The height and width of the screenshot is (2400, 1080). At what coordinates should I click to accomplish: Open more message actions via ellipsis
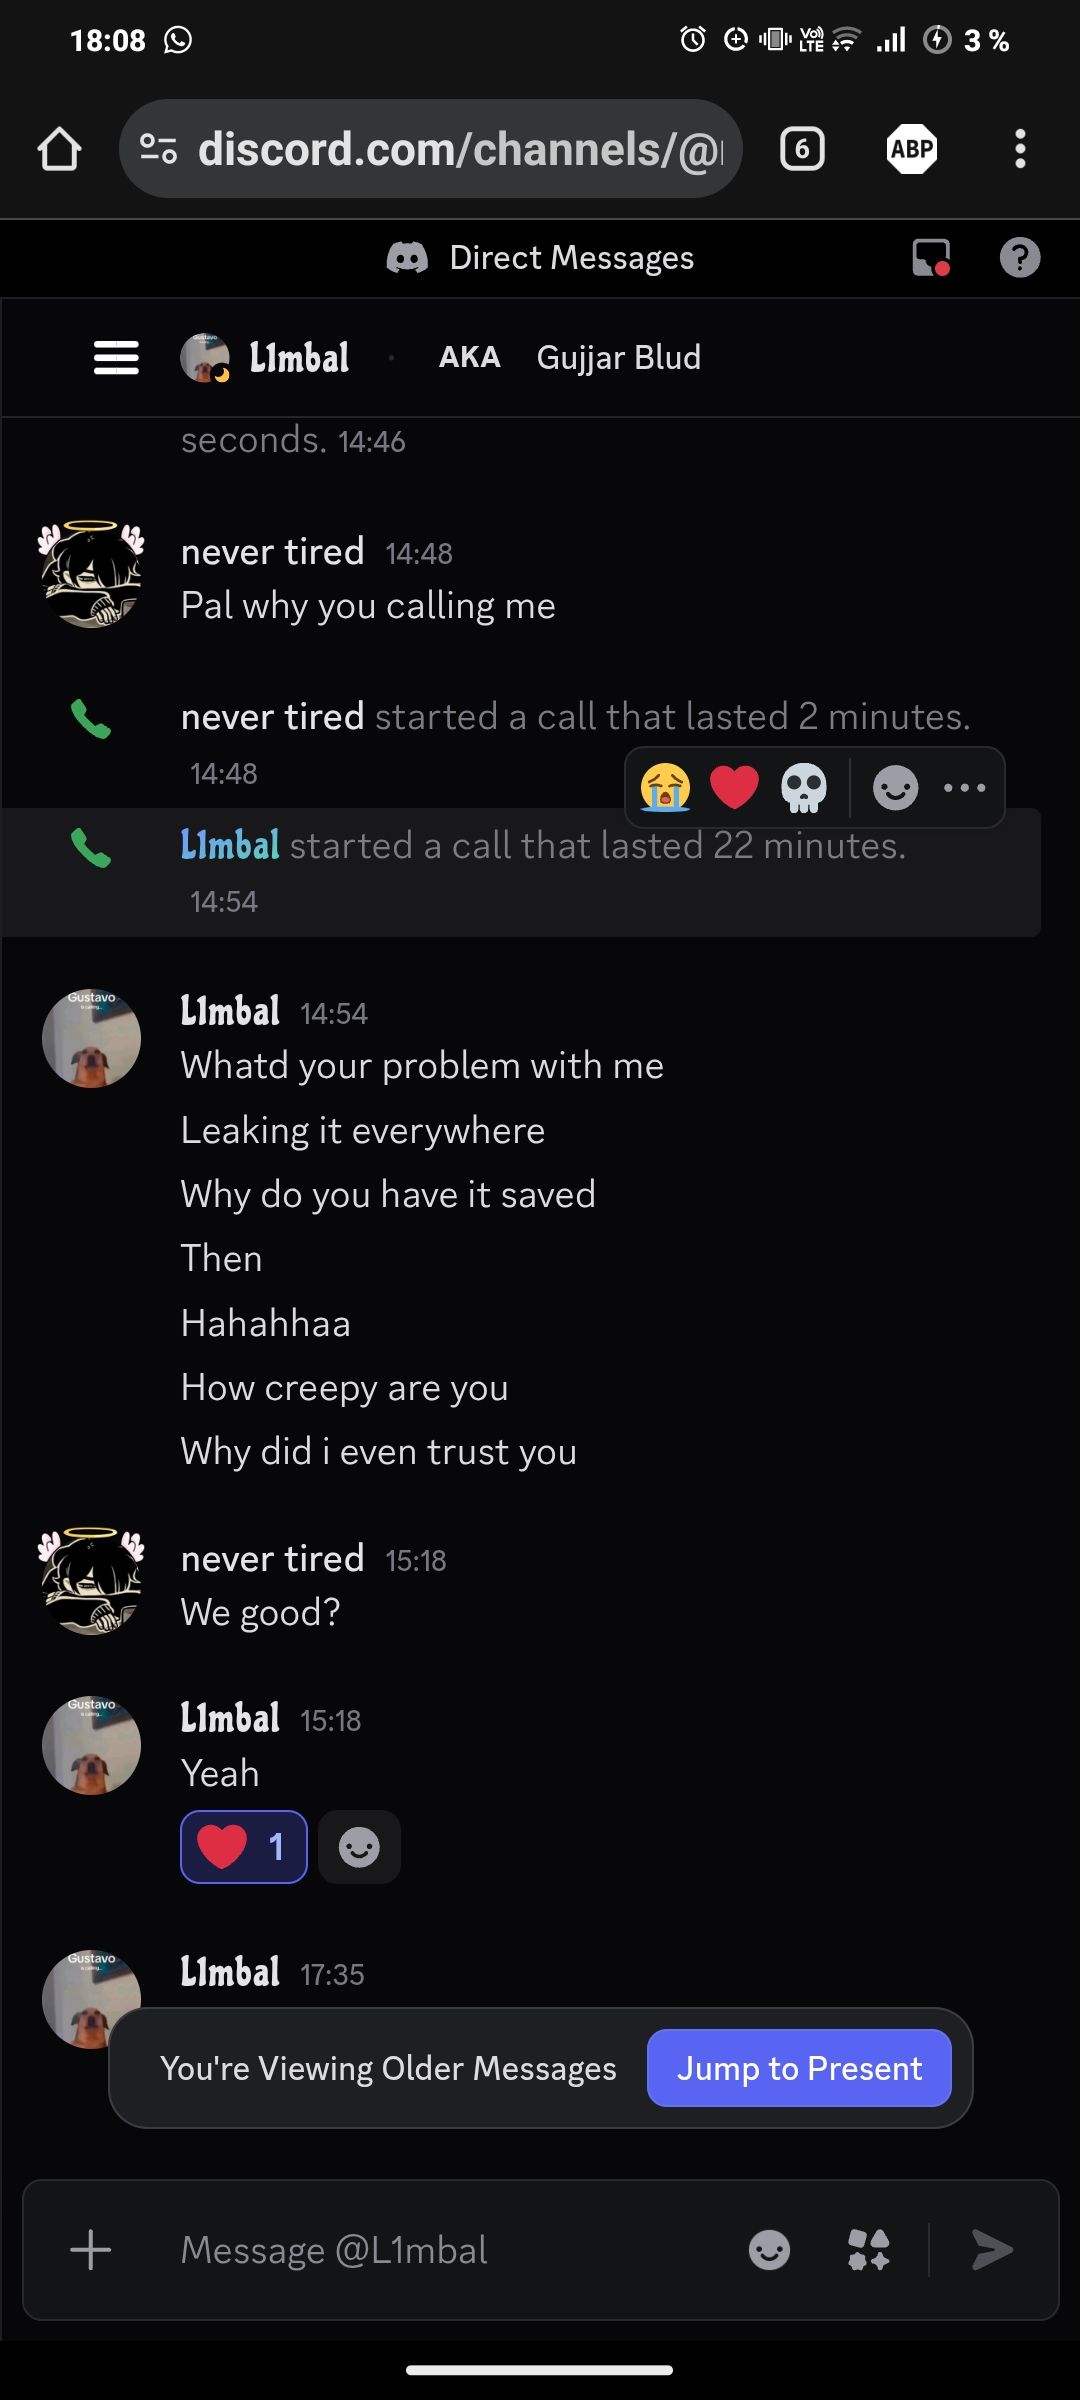[x=963, y=788]
